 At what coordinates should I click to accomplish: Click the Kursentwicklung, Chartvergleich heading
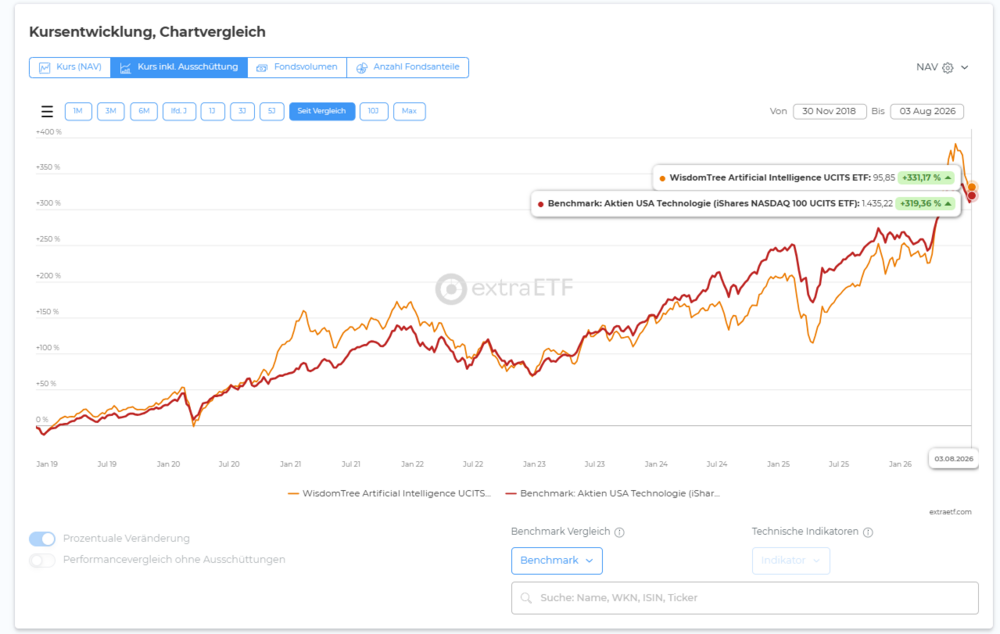point(147,32)
